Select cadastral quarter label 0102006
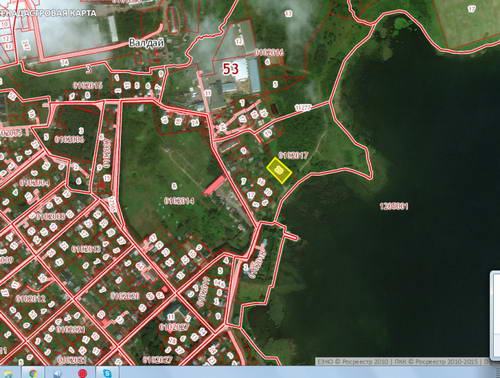 click(x=70, y=139)
